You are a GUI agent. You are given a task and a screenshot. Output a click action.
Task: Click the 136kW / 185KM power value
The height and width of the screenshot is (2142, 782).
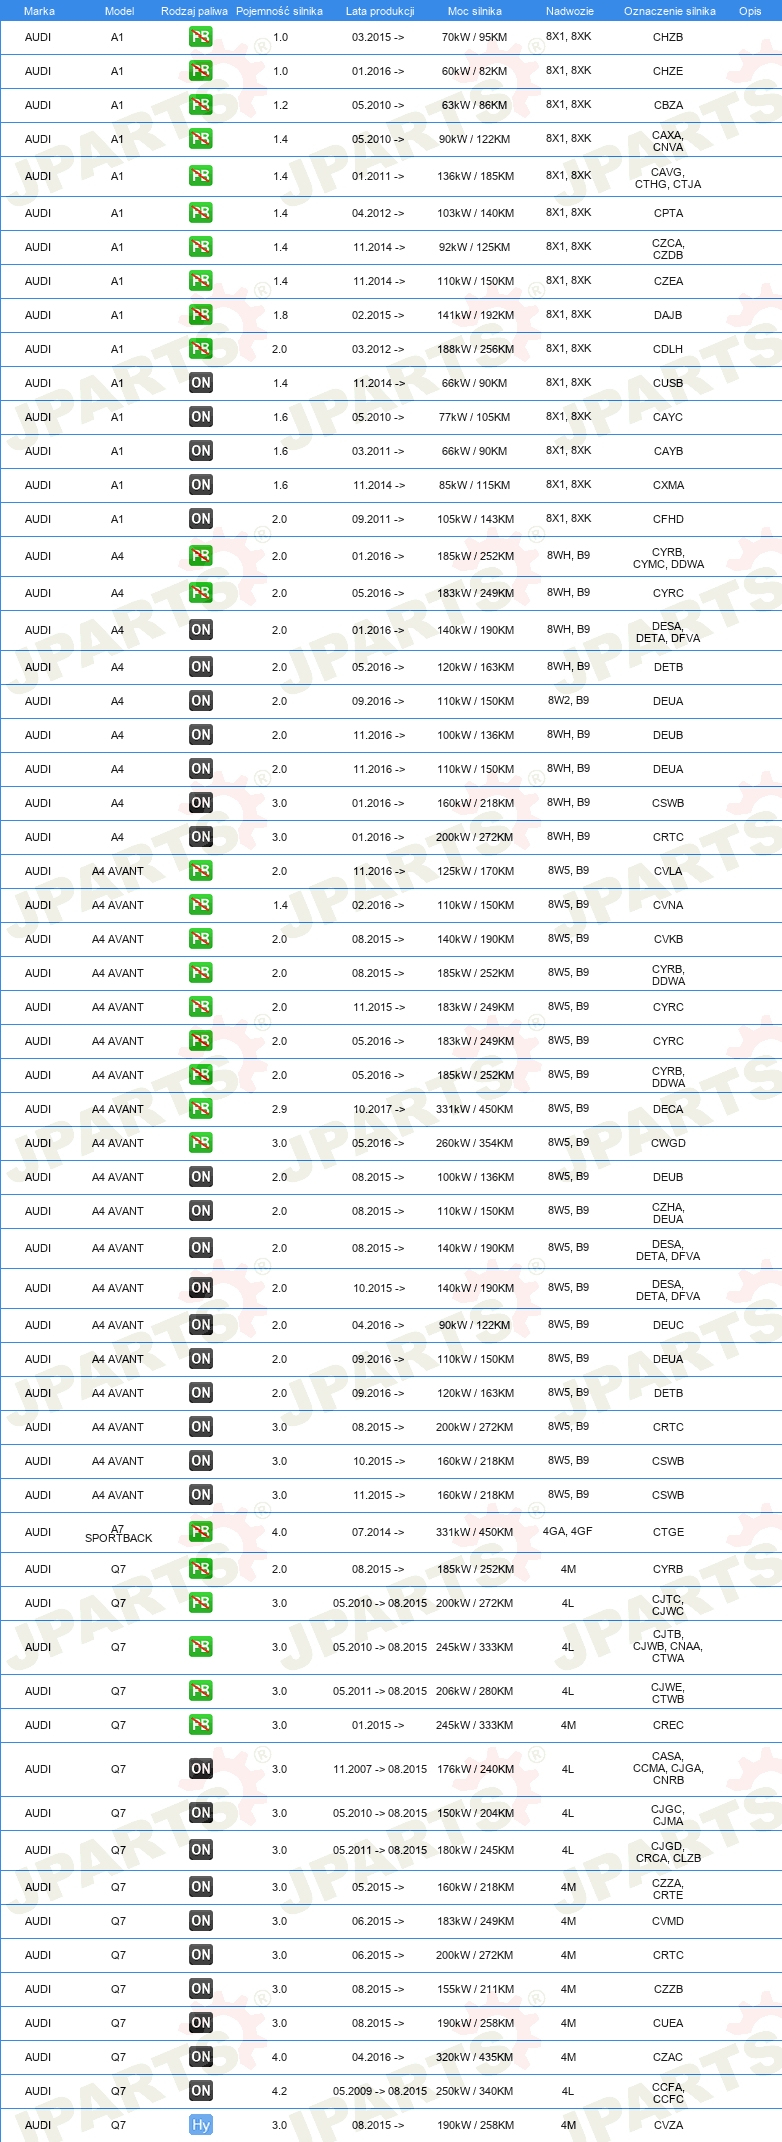coord(475,176)
